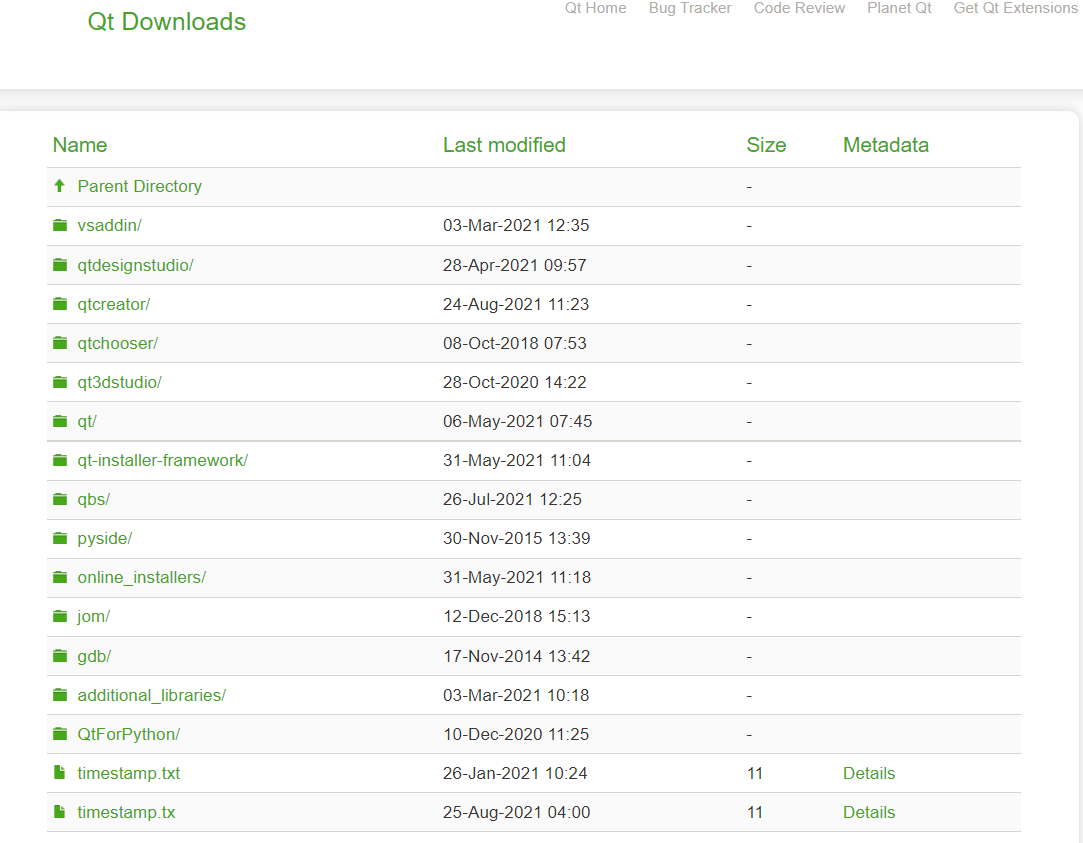Image resolution: width=1083 pixels, height=843 pixels.
Task: Click the date 26-Jan-2021 10:24
Action: click(515, 773)
